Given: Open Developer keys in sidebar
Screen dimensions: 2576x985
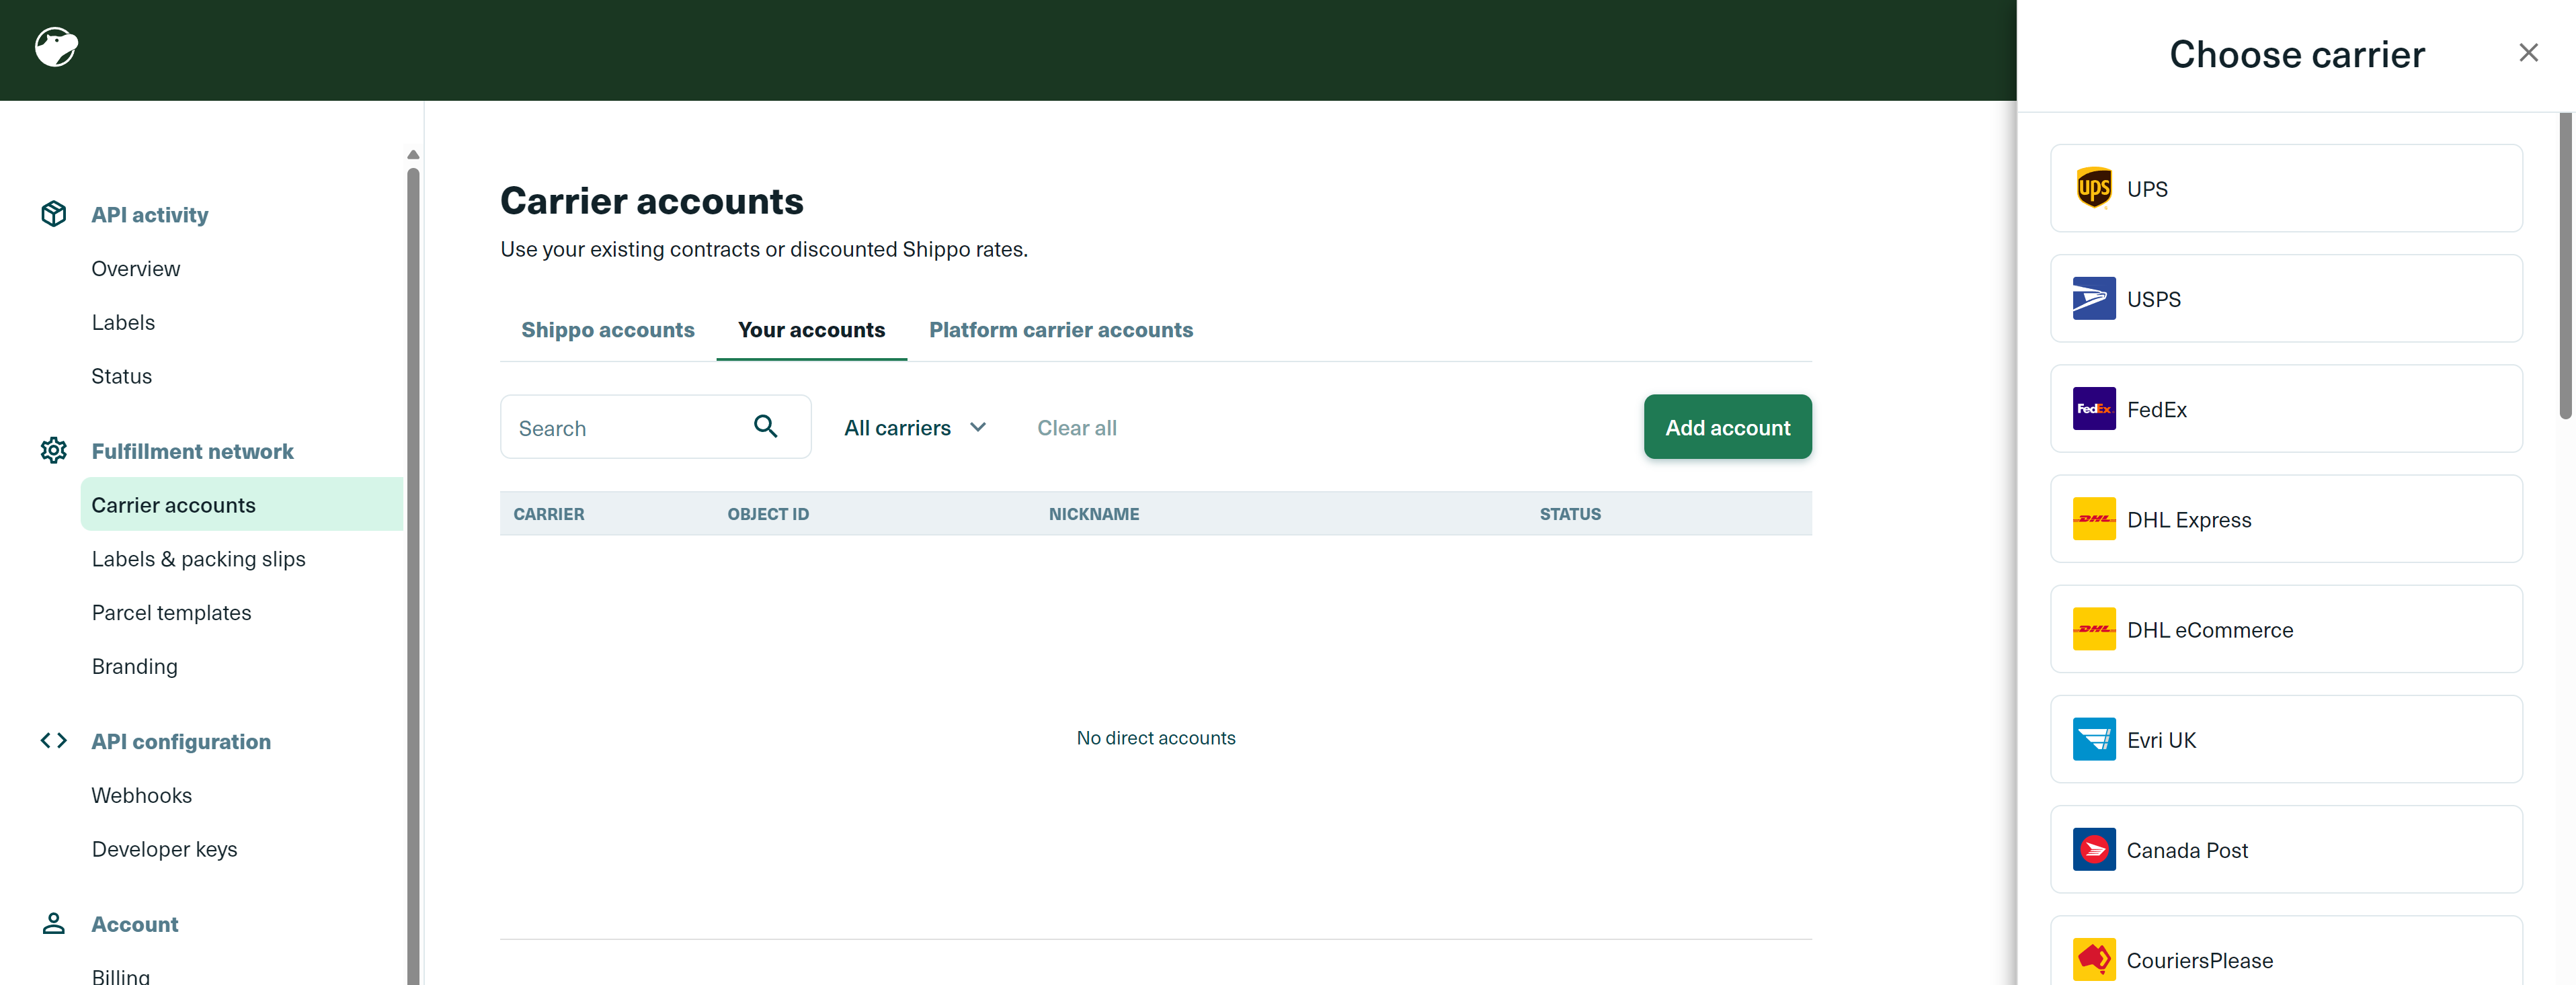Looking at the screenshot, I should coord(164,849).
